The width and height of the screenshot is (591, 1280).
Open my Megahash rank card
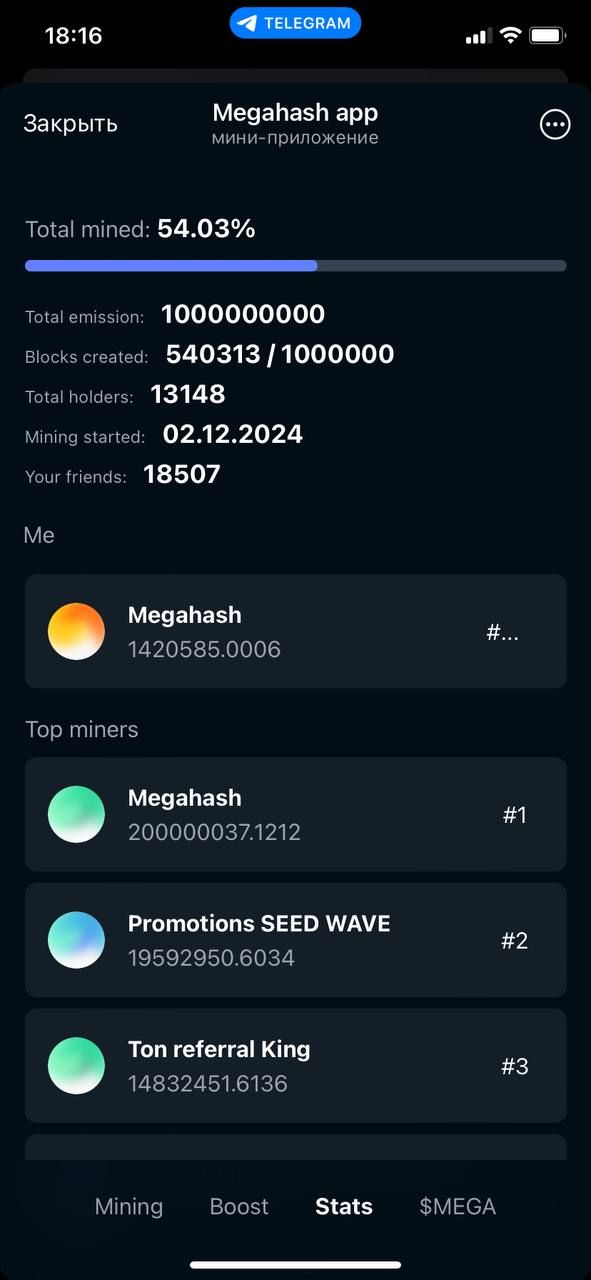[x=296, y=631]
